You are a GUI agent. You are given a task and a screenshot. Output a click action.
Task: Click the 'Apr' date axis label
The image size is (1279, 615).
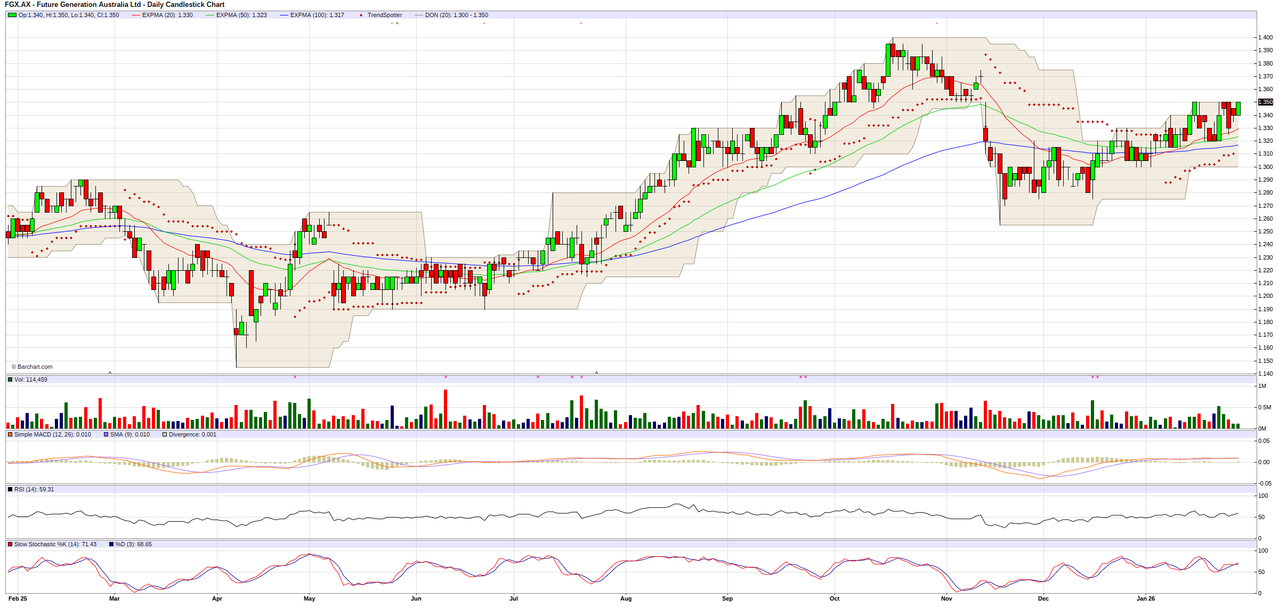[x=217, y=598]
